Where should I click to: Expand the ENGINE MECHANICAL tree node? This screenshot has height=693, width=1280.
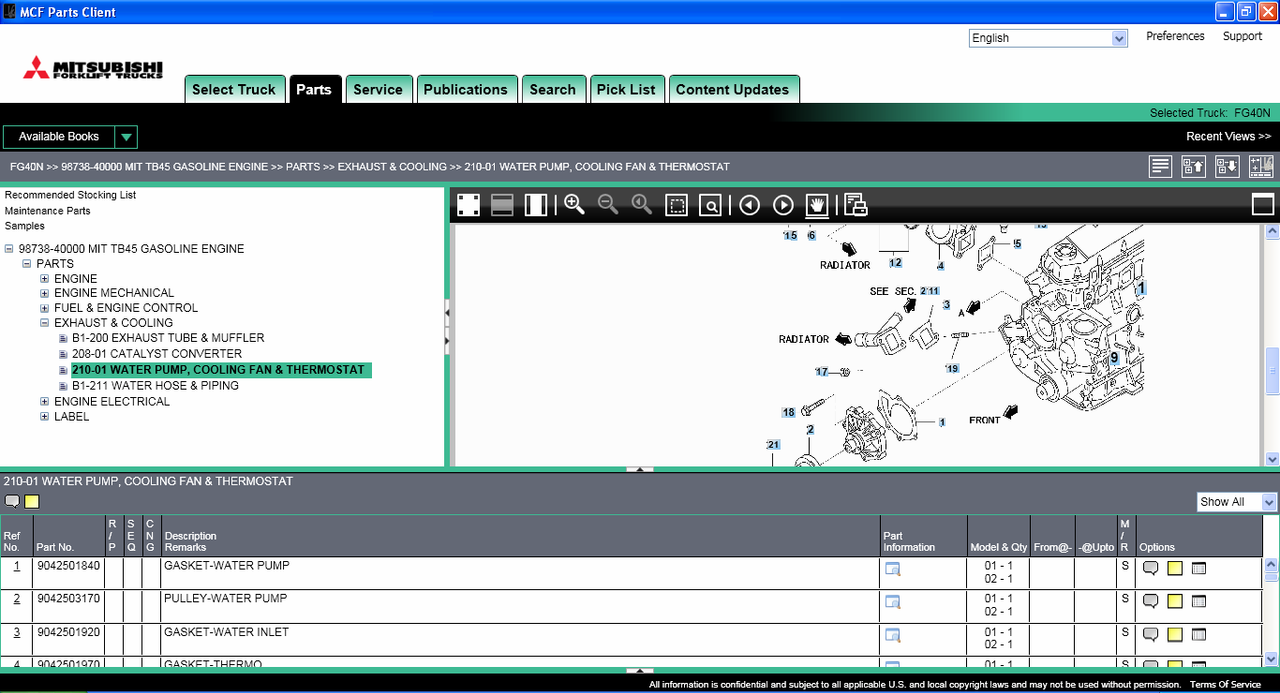point(45,293)
